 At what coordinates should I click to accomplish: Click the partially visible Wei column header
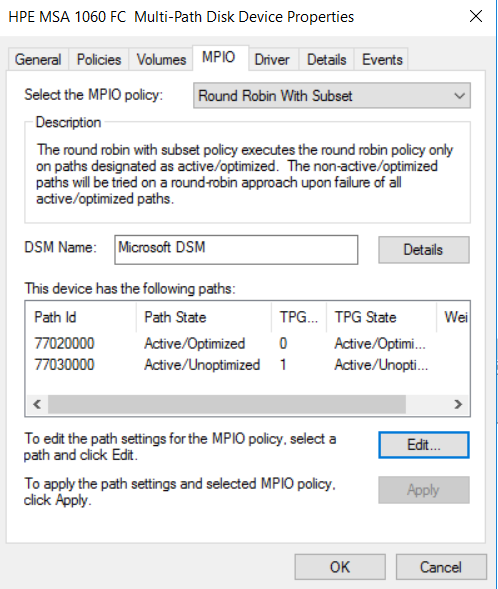click(x=453, y=317)
